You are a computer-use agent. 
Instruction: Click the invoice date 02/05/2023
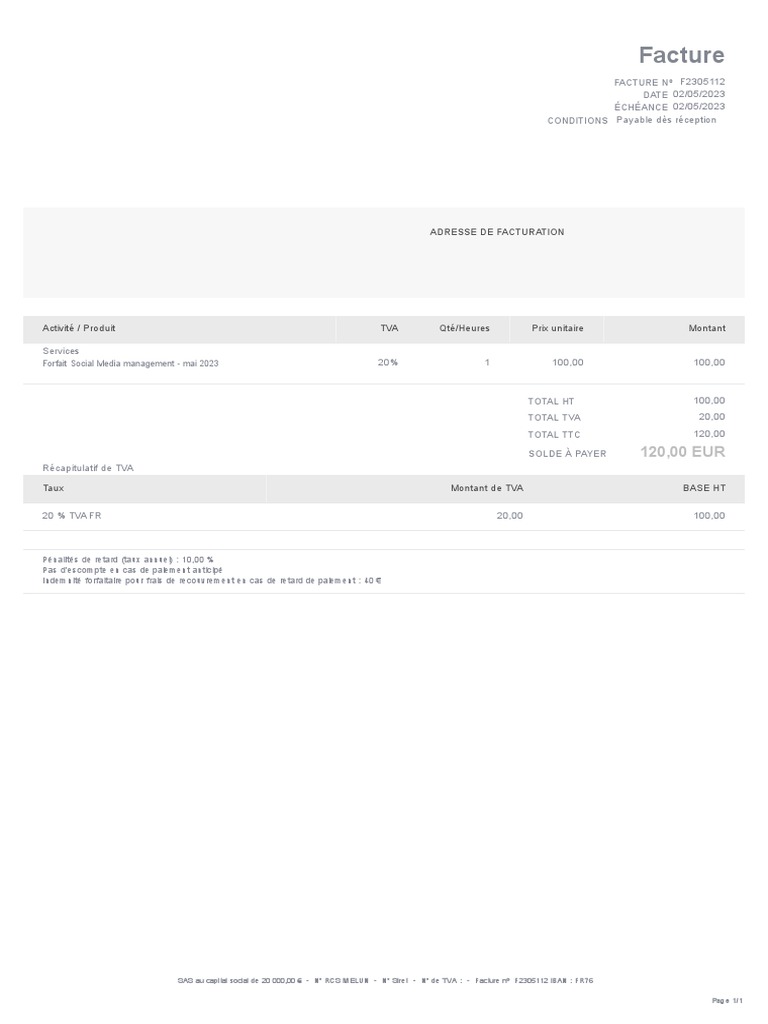(x=698, y=94)
